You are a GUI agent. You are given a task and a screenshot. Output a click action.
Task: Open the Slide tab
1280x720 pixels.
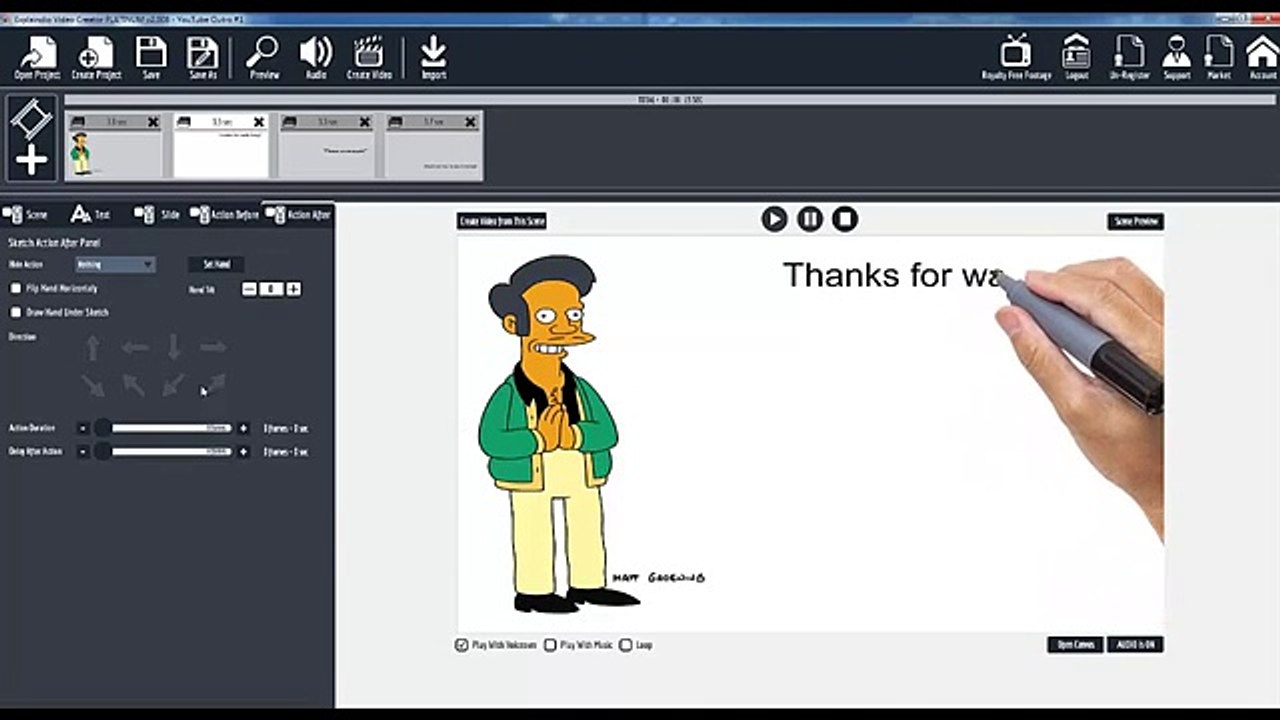pyautogui.click(x=158, y=215)
